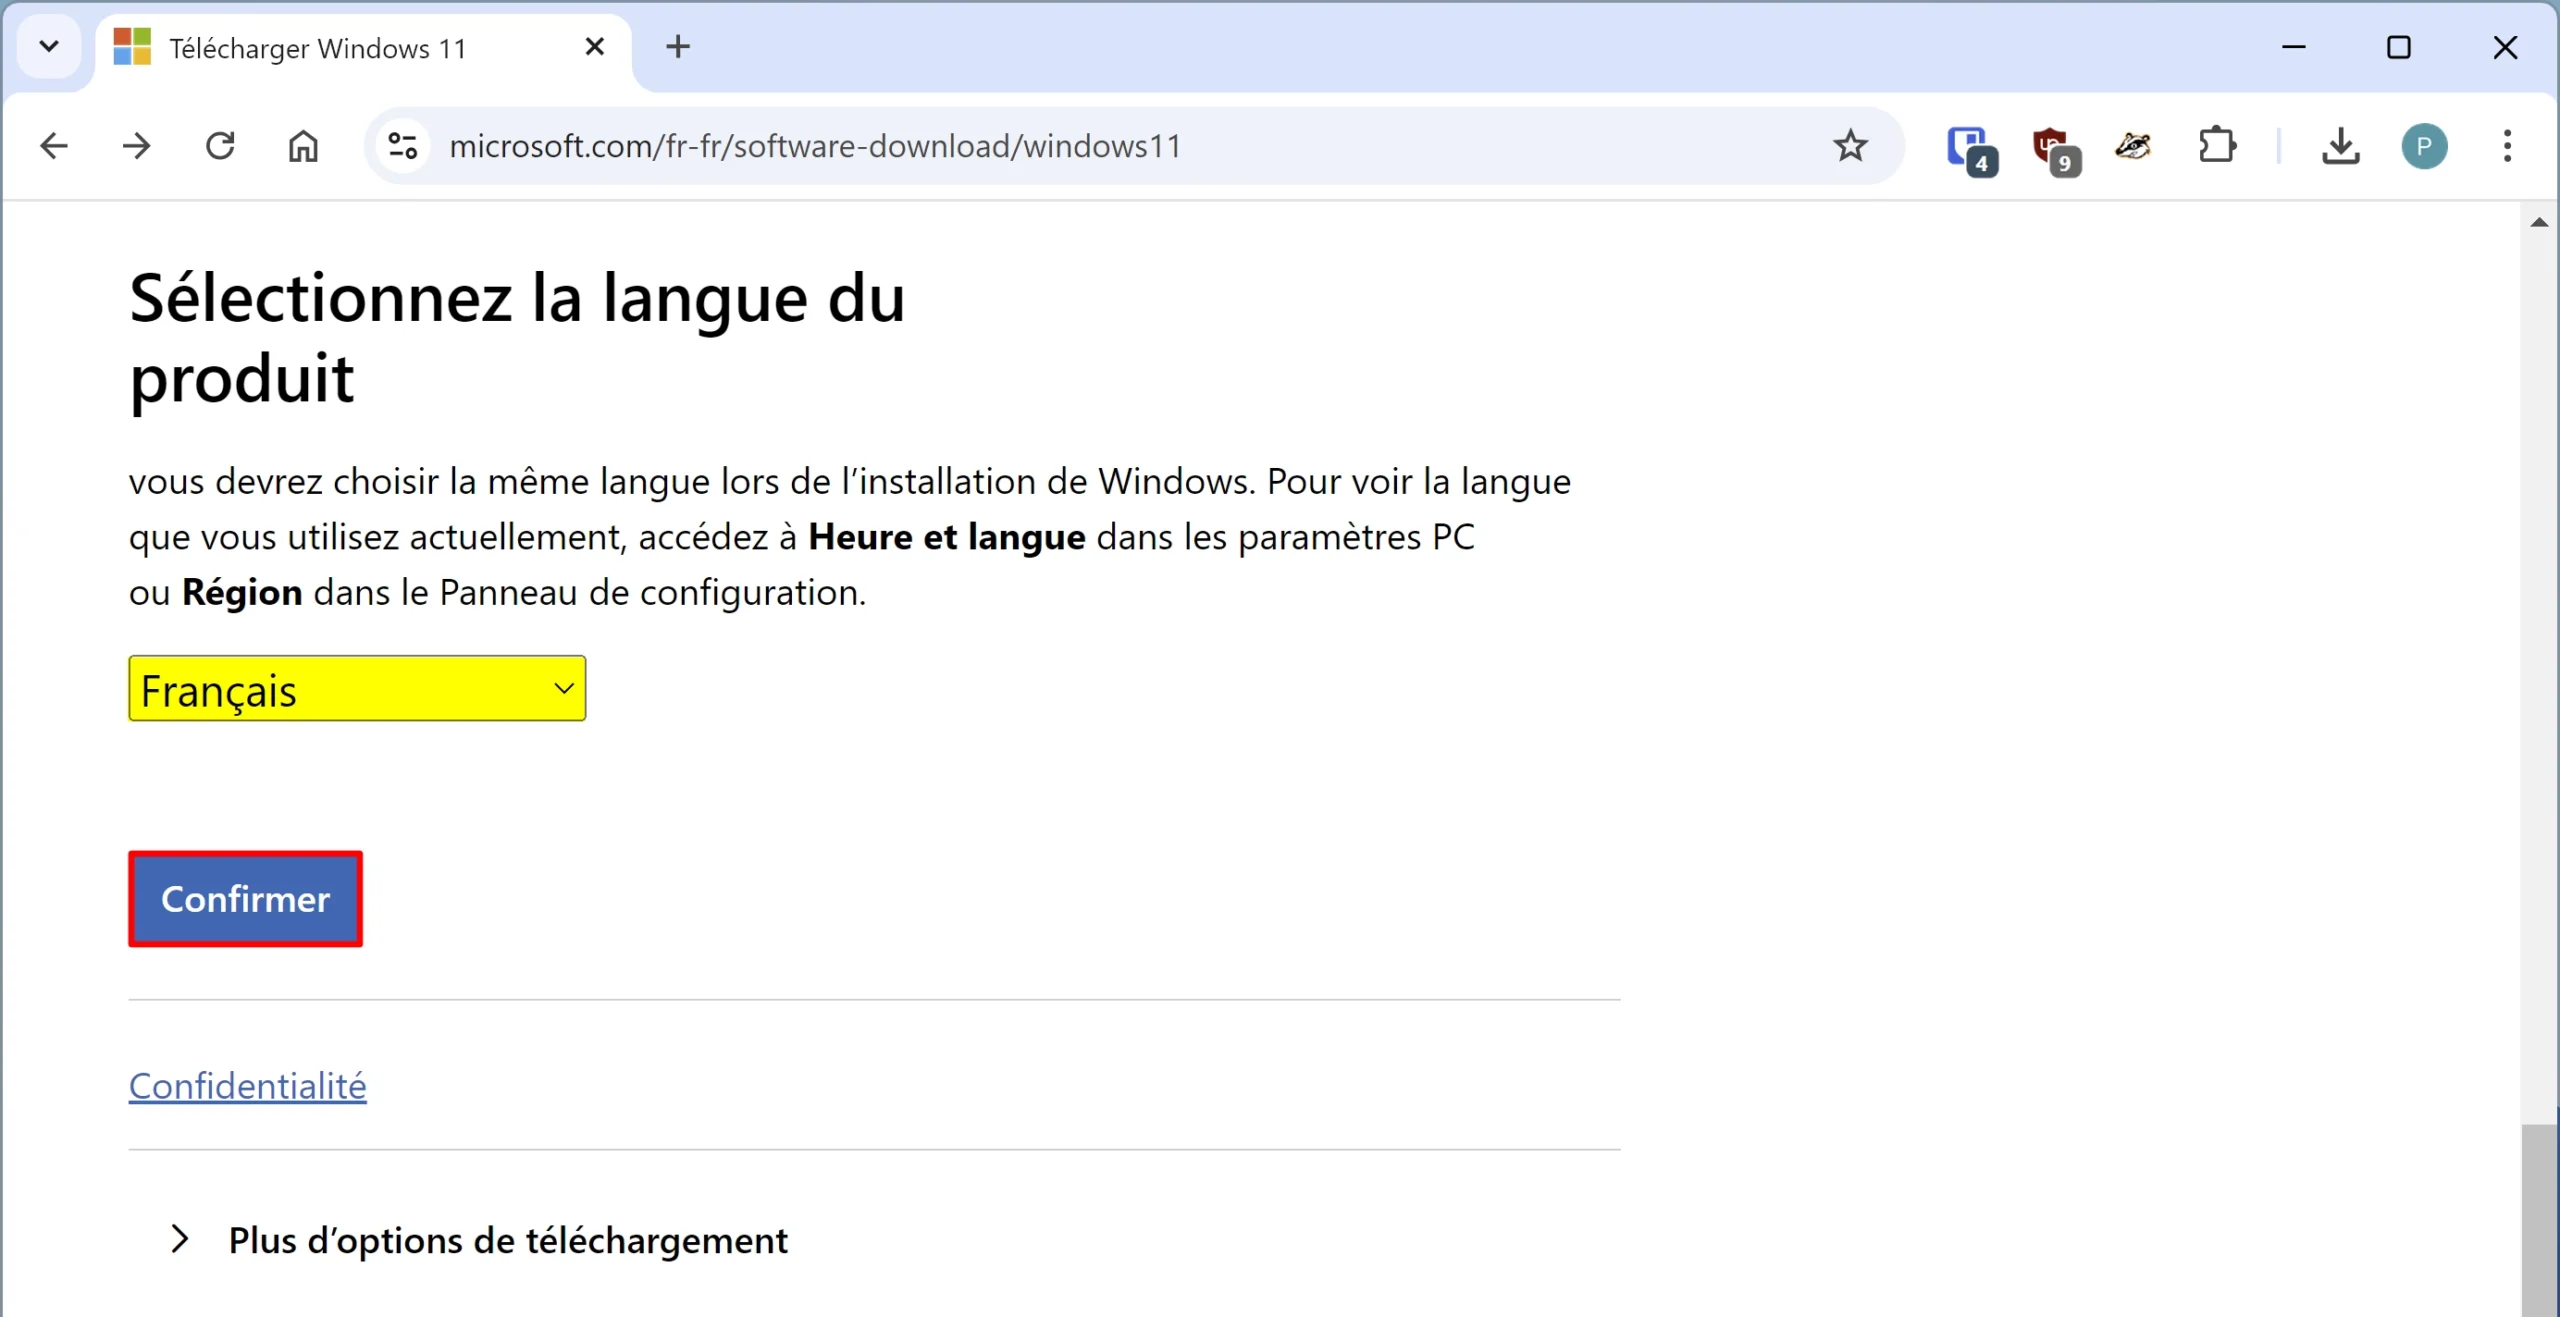Open the tab search dropdown
This screenshot has height=1317, width=2560.
(x=49, y=46)
